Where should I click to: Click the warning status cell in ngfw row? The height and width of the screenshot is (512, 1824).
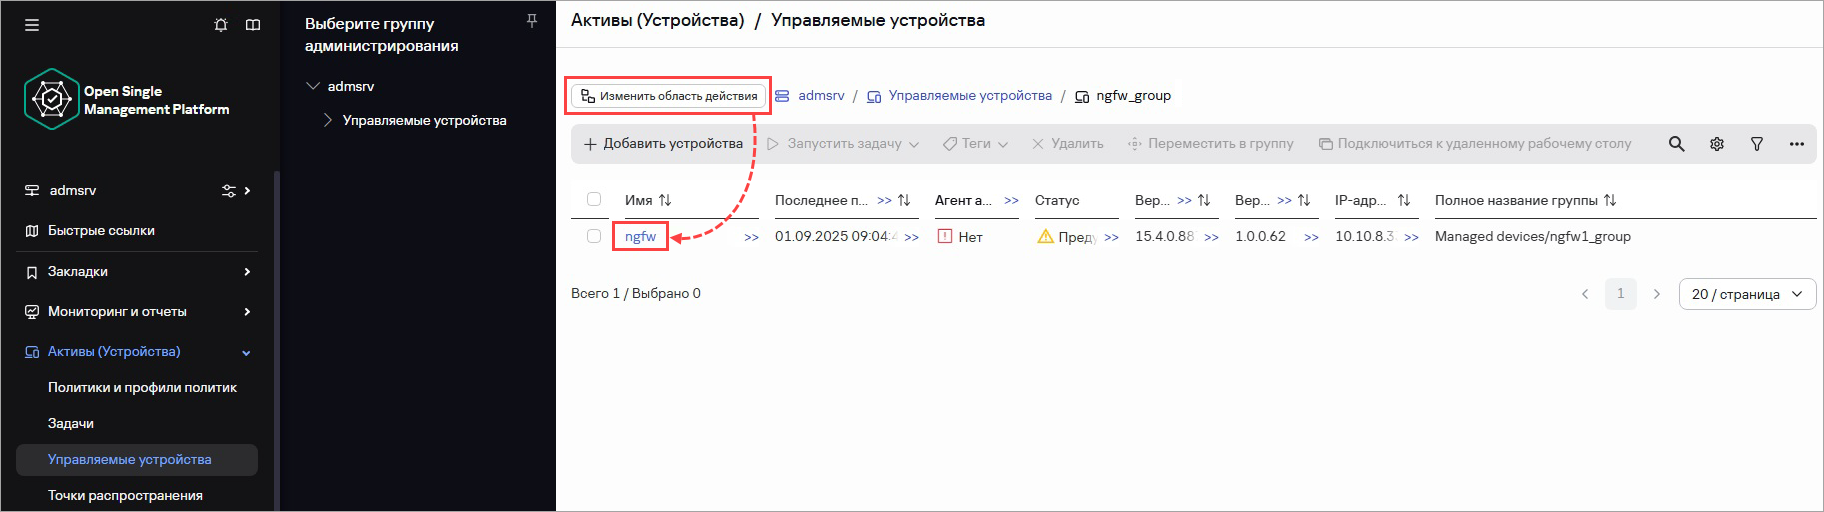tap(1067, 237)
